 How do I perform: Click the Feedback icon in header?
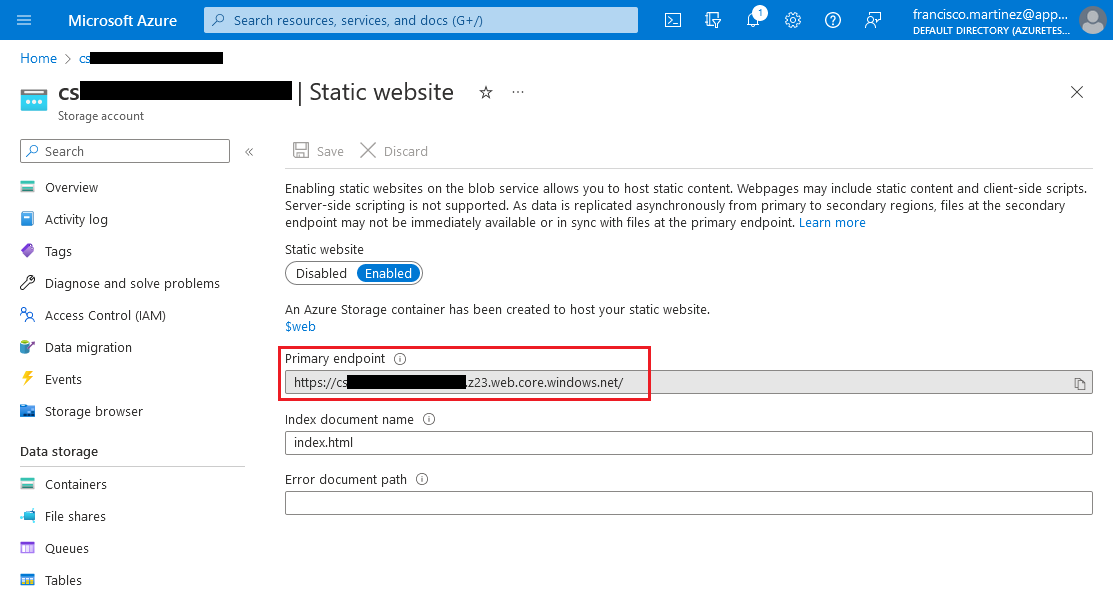click(x=873, y=20)
